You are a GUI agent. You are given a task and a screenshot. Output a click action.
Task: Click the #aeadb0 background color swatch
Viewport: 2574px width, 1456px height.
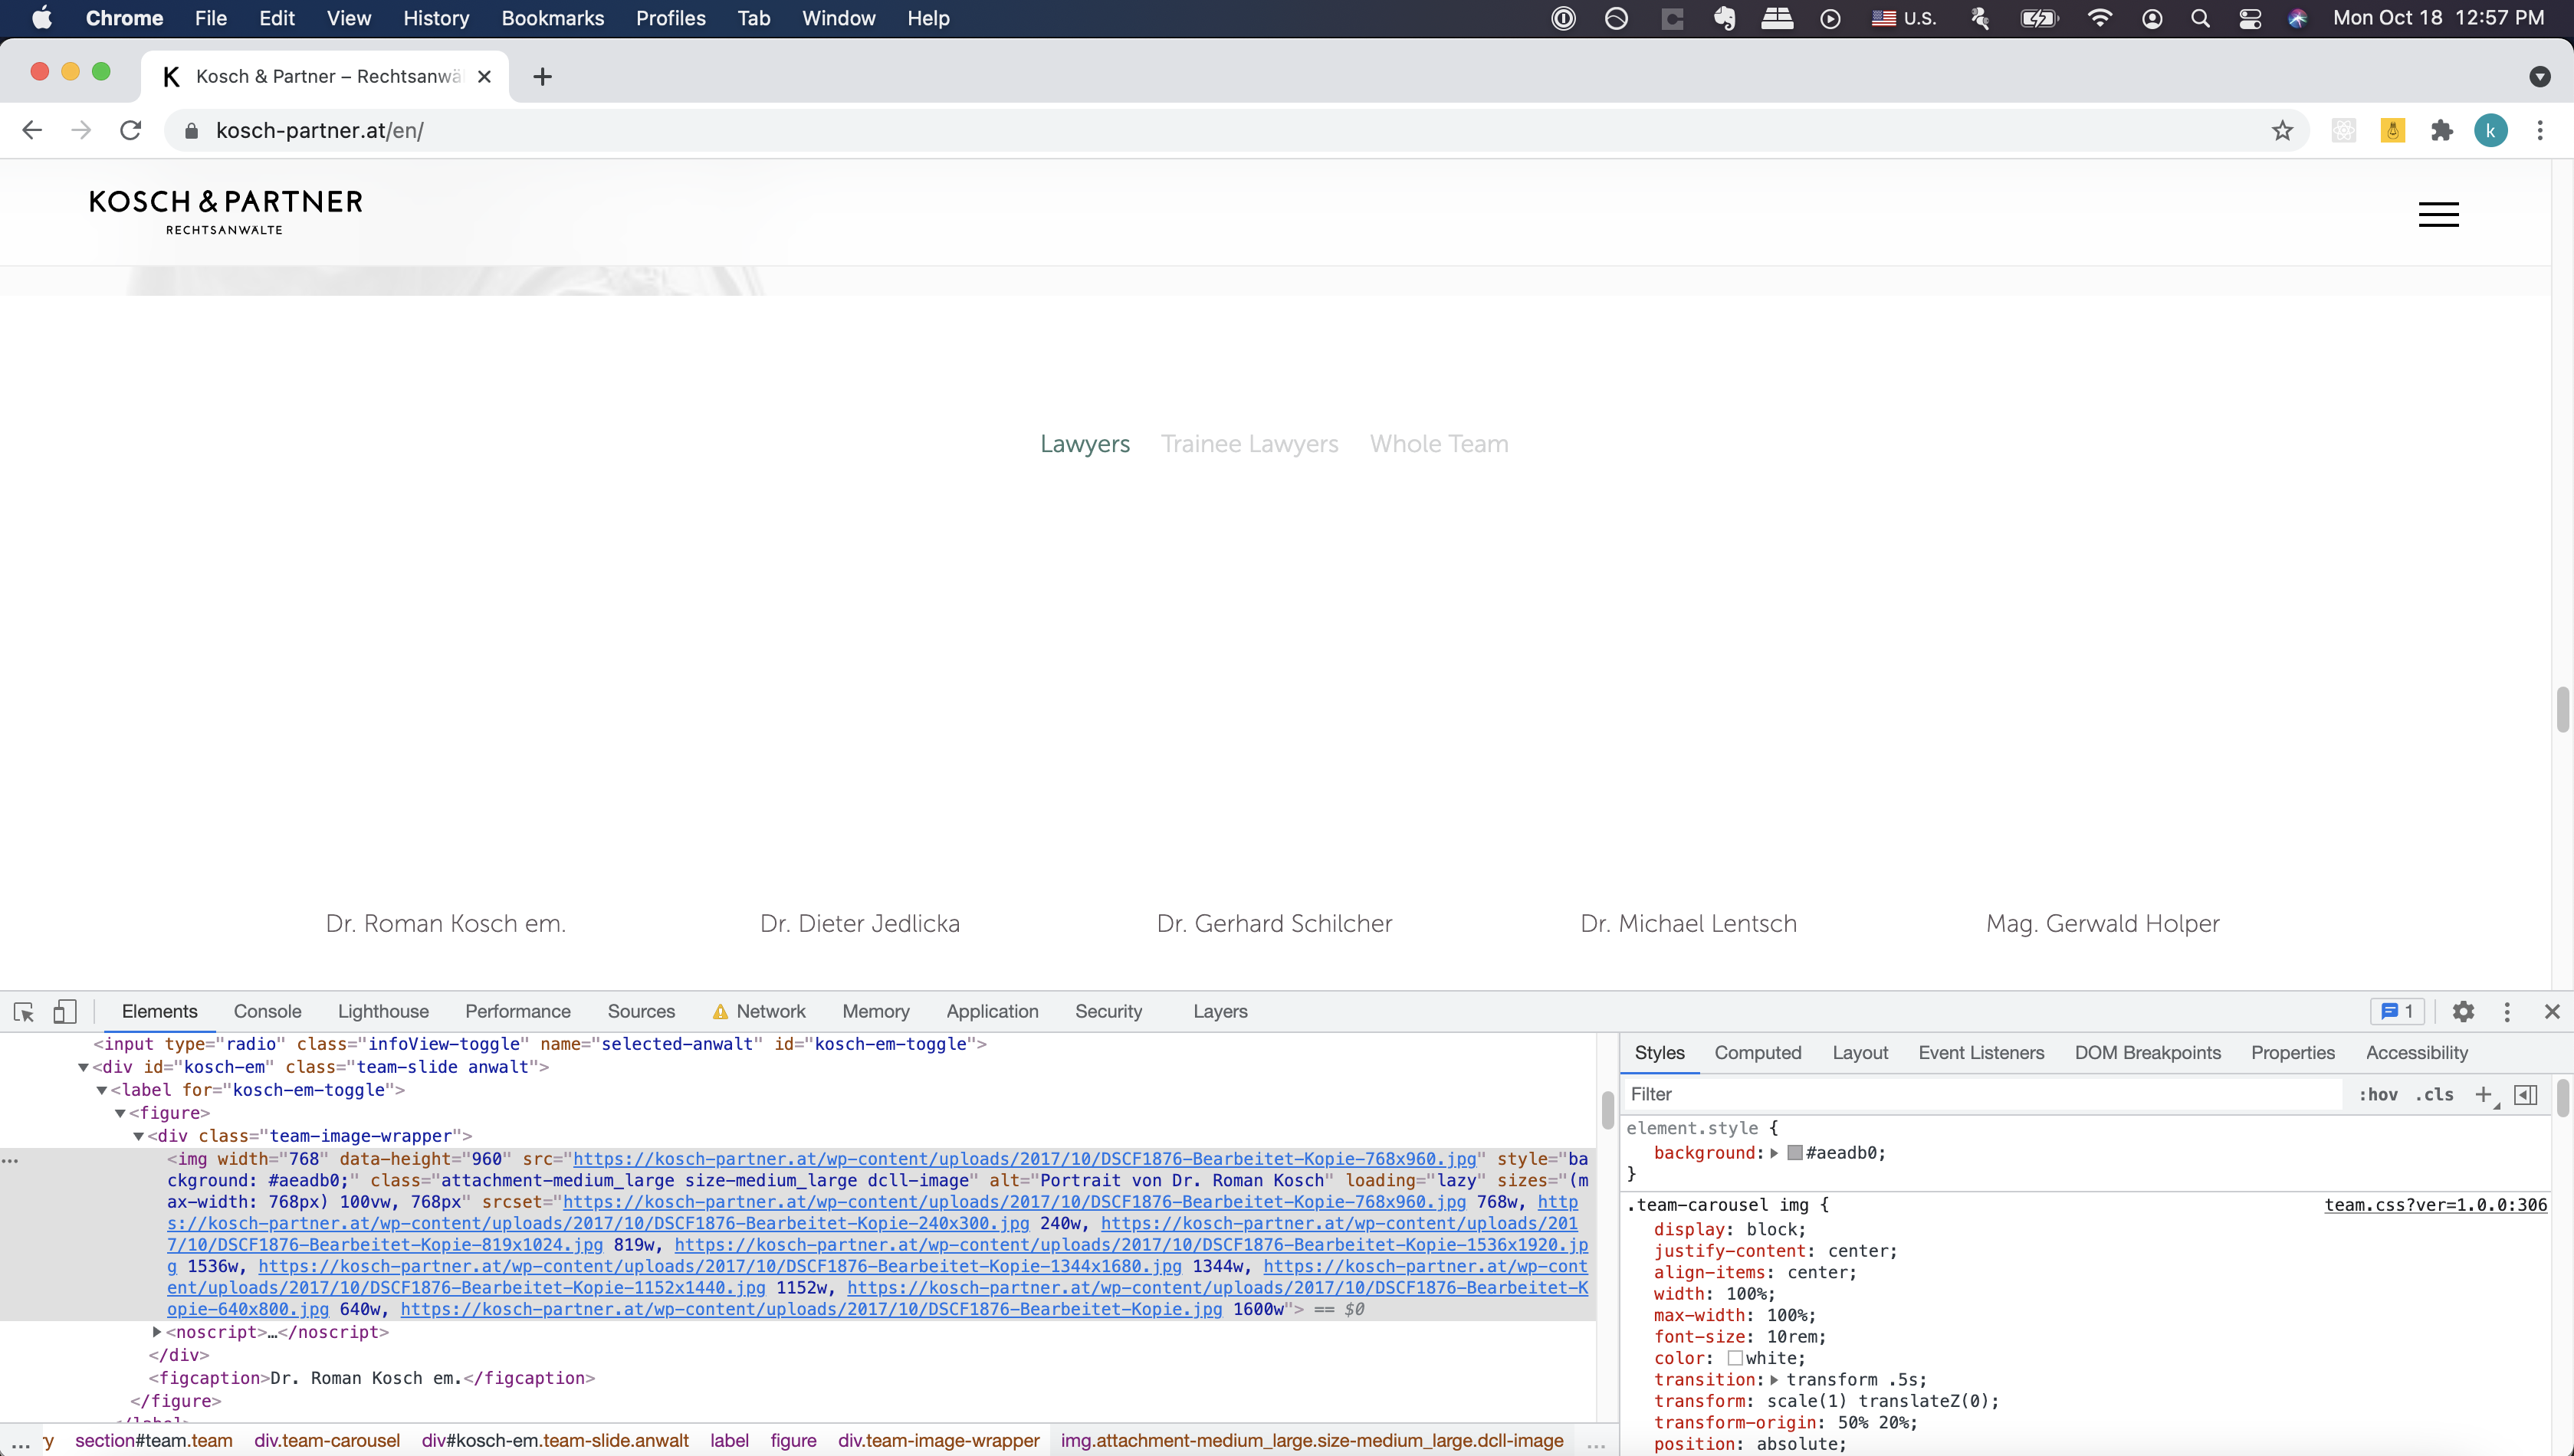1794,1152
